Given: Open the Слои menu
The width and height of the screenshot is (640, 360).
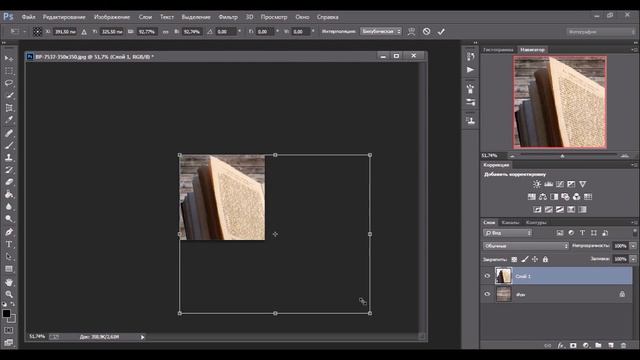Looking at the screenshot, I should point(145,17).
